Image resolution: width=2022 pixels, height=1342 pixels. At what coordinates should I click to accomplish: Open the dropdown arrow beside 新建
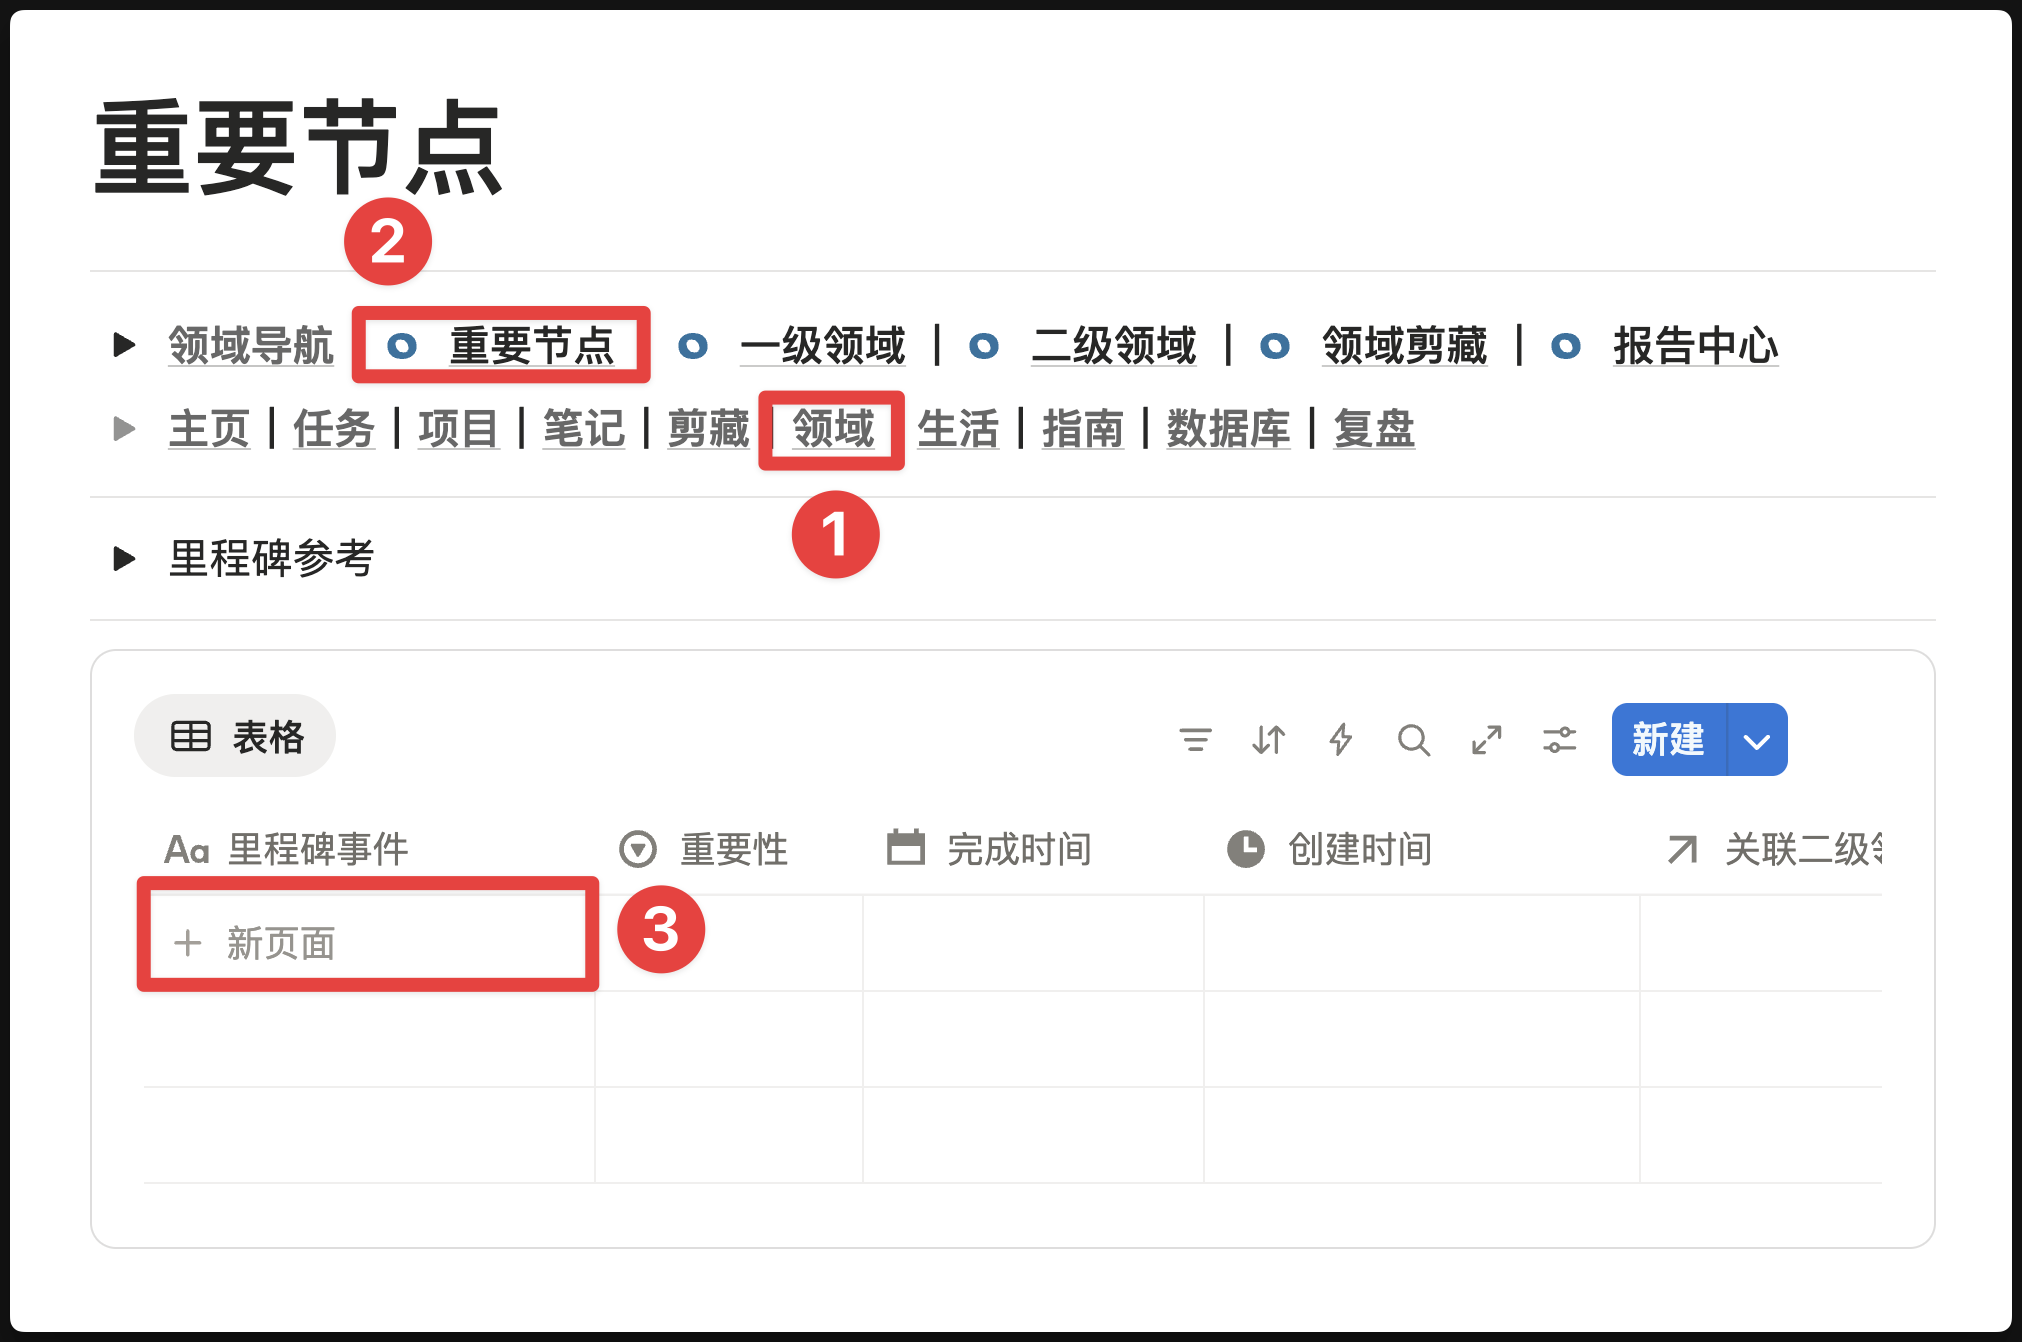tap(1757, 740)
